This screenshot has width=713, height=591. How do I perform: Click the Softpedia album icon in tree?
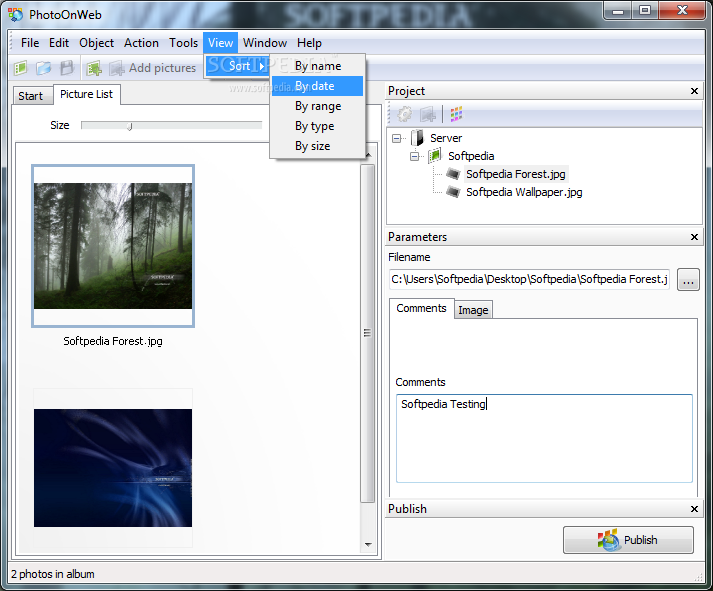(x=435, y=156)
